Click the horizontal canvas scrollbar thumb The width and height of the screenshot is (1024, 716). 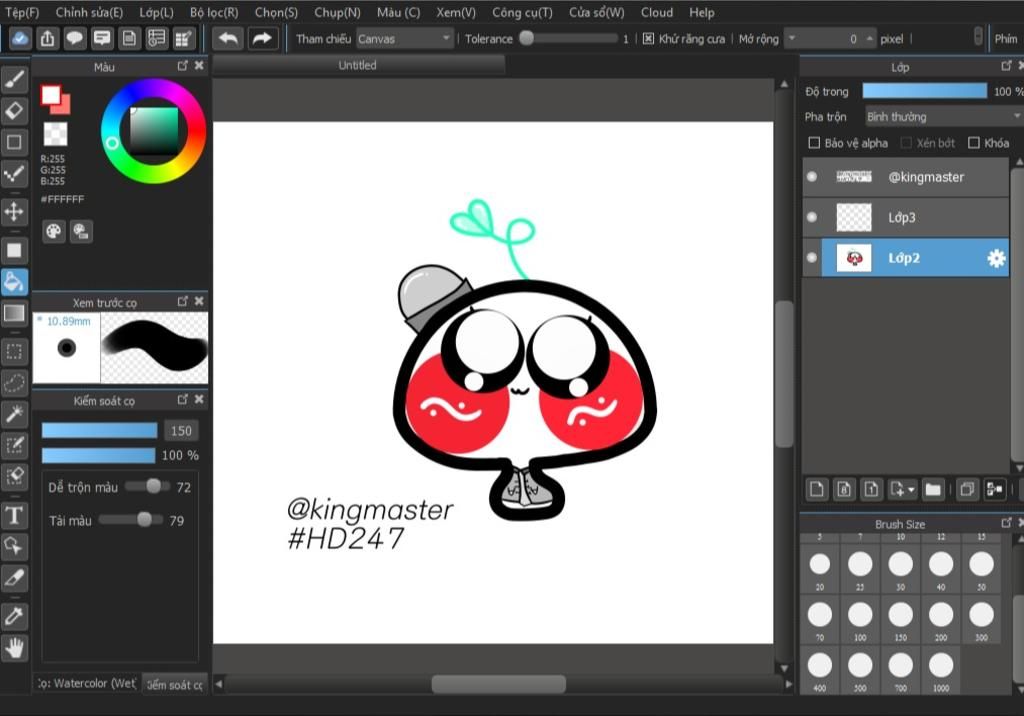[498, 684]
